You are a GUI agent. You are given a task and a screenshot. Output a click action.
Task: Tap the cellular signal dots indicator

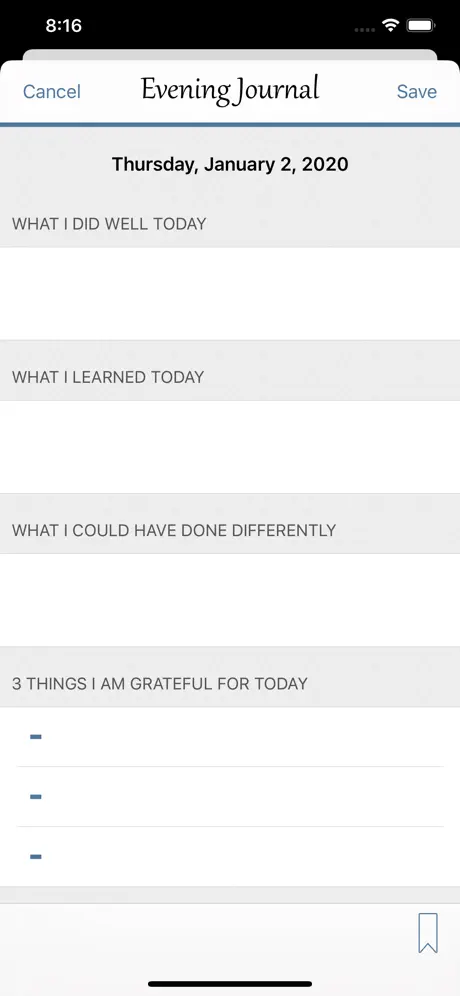(364, 29)
